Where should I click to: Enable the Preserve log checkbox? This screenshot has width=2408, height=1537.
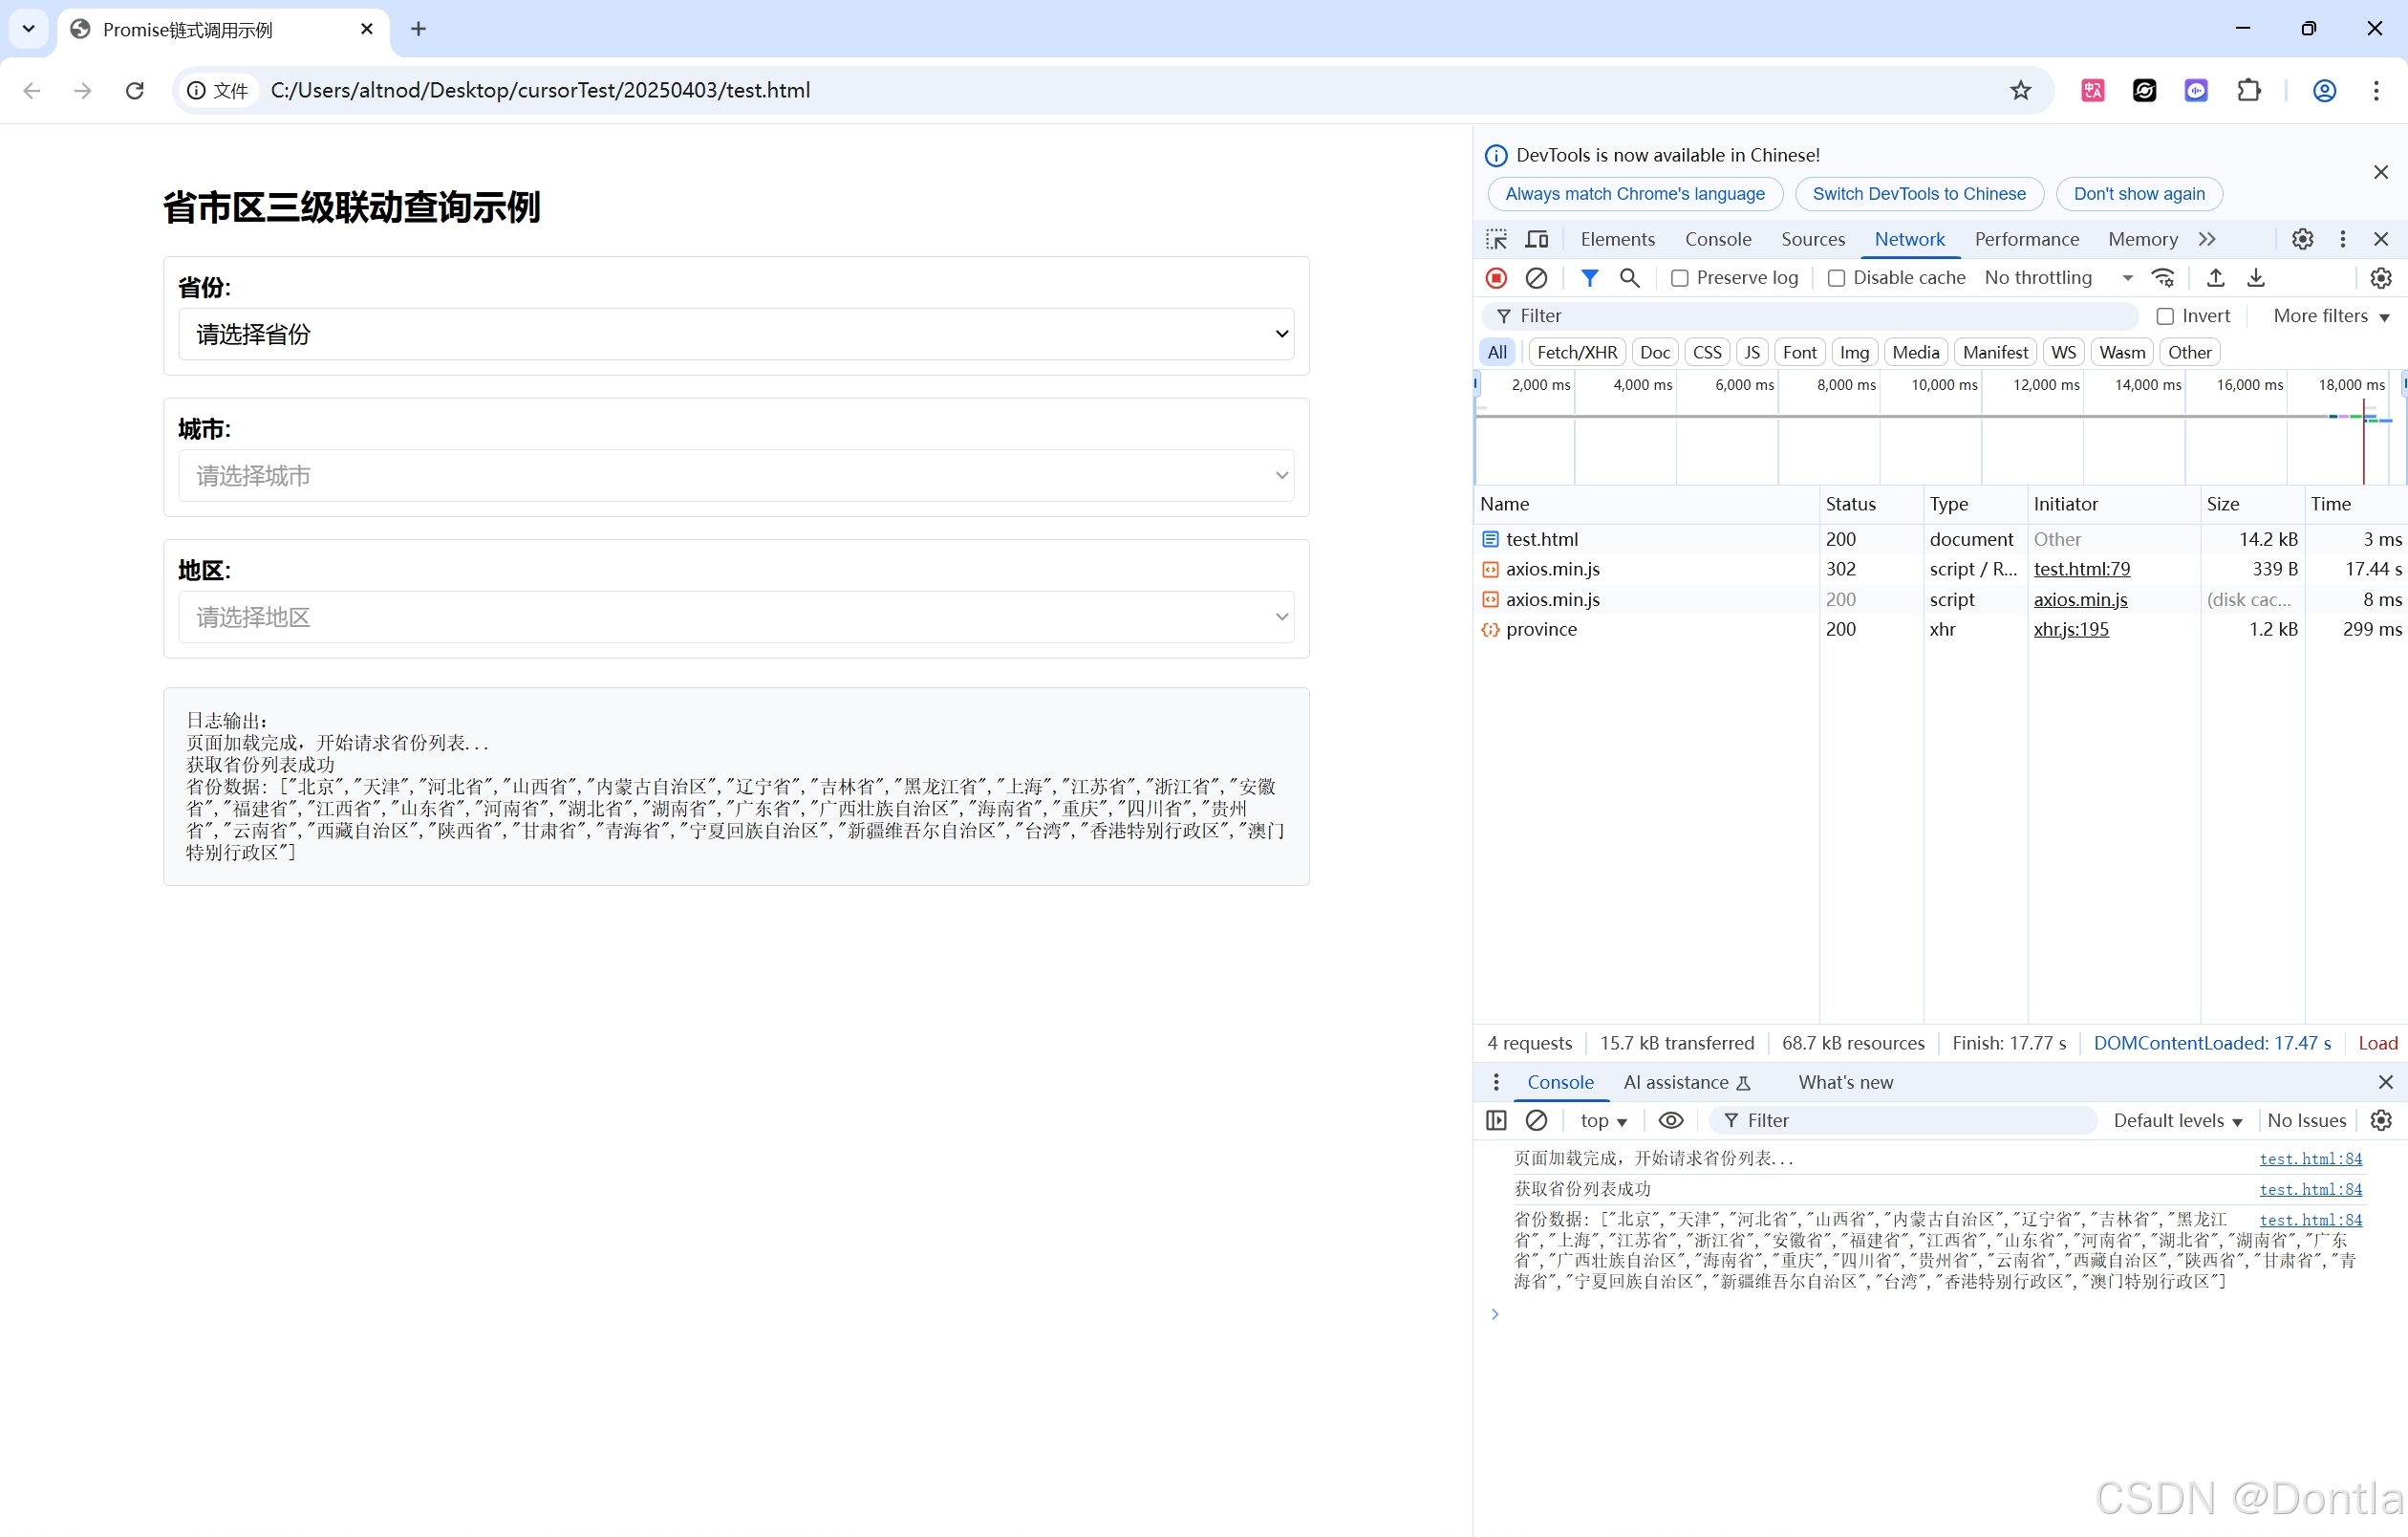pyautogui.click(x=1680, y=278)
